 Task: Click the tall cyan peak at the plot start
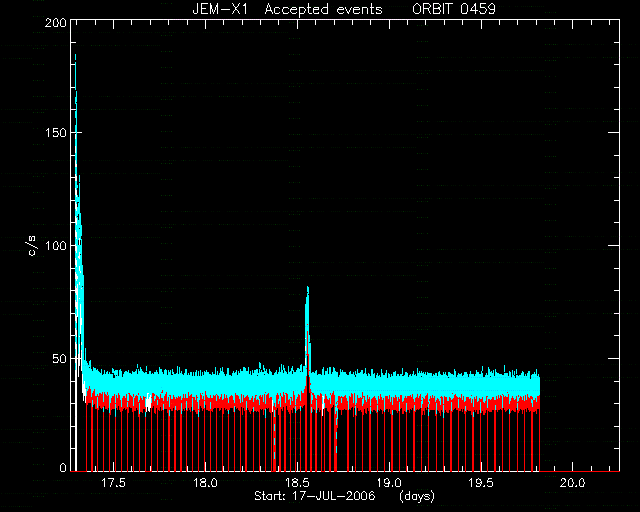(x=76, y=56)
